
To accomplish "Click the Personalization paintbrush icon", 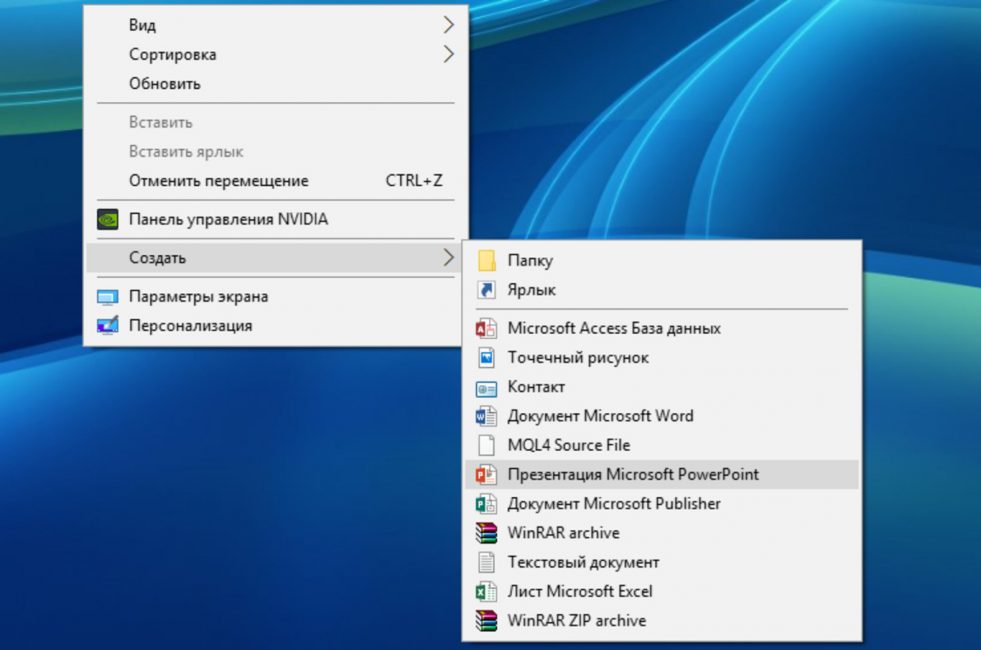I will pos(108,326).
